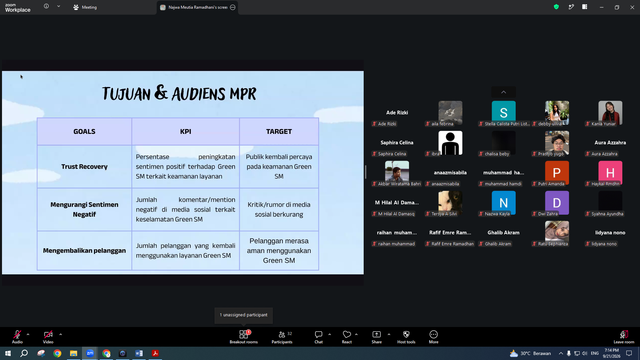Expand video options arrow beside Video

[x=60, y=334]
